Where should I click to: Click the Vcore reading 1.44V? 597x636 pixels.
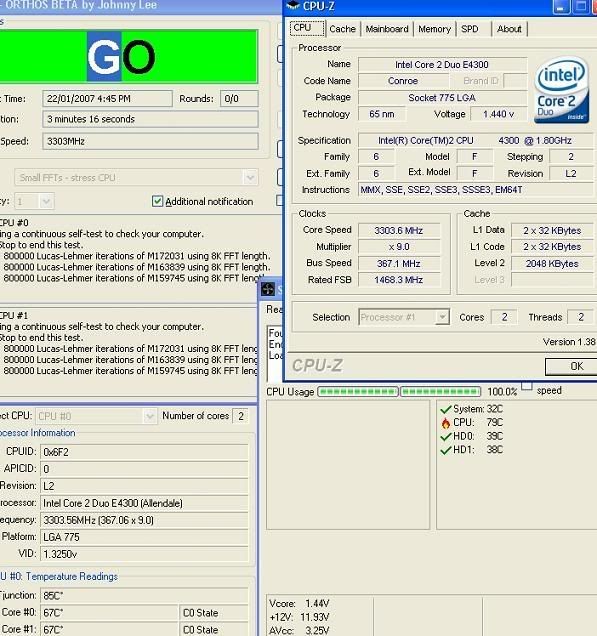tap(318, 604)
